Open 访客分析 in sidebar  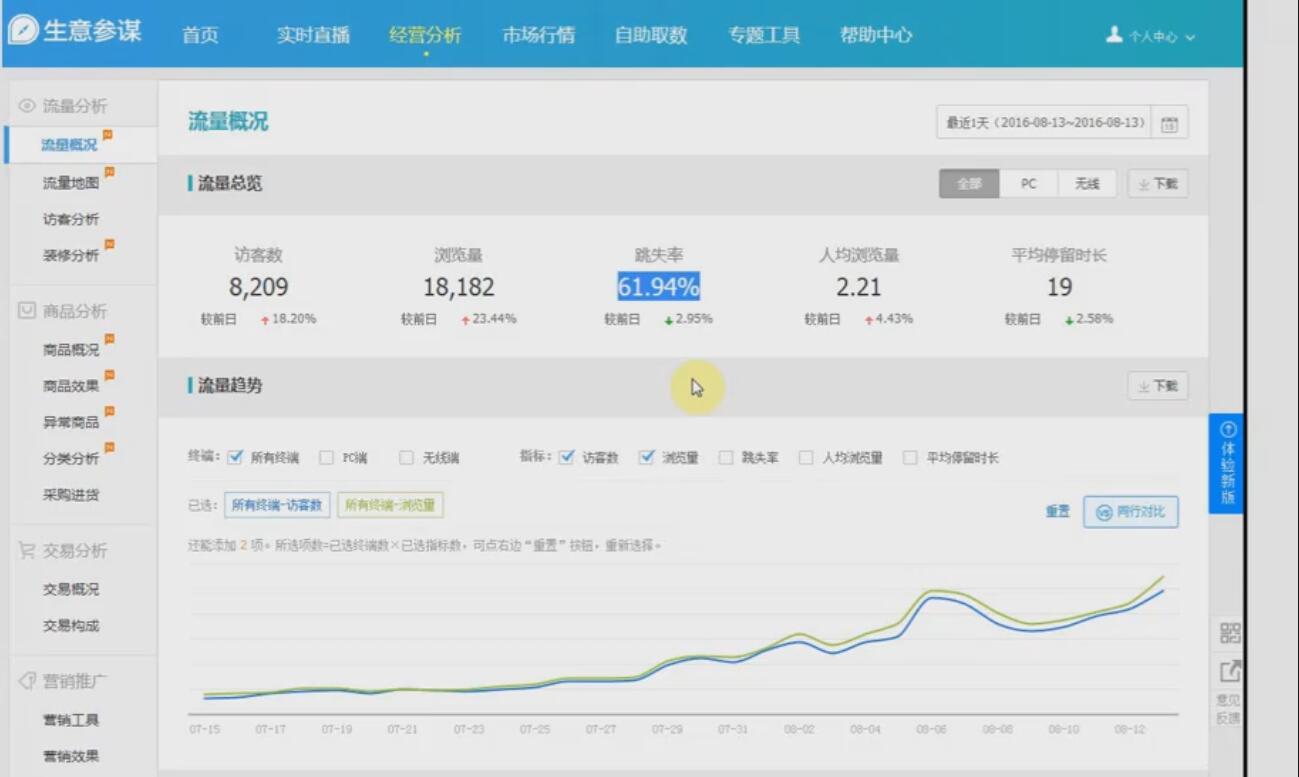[x=70, y=219]
